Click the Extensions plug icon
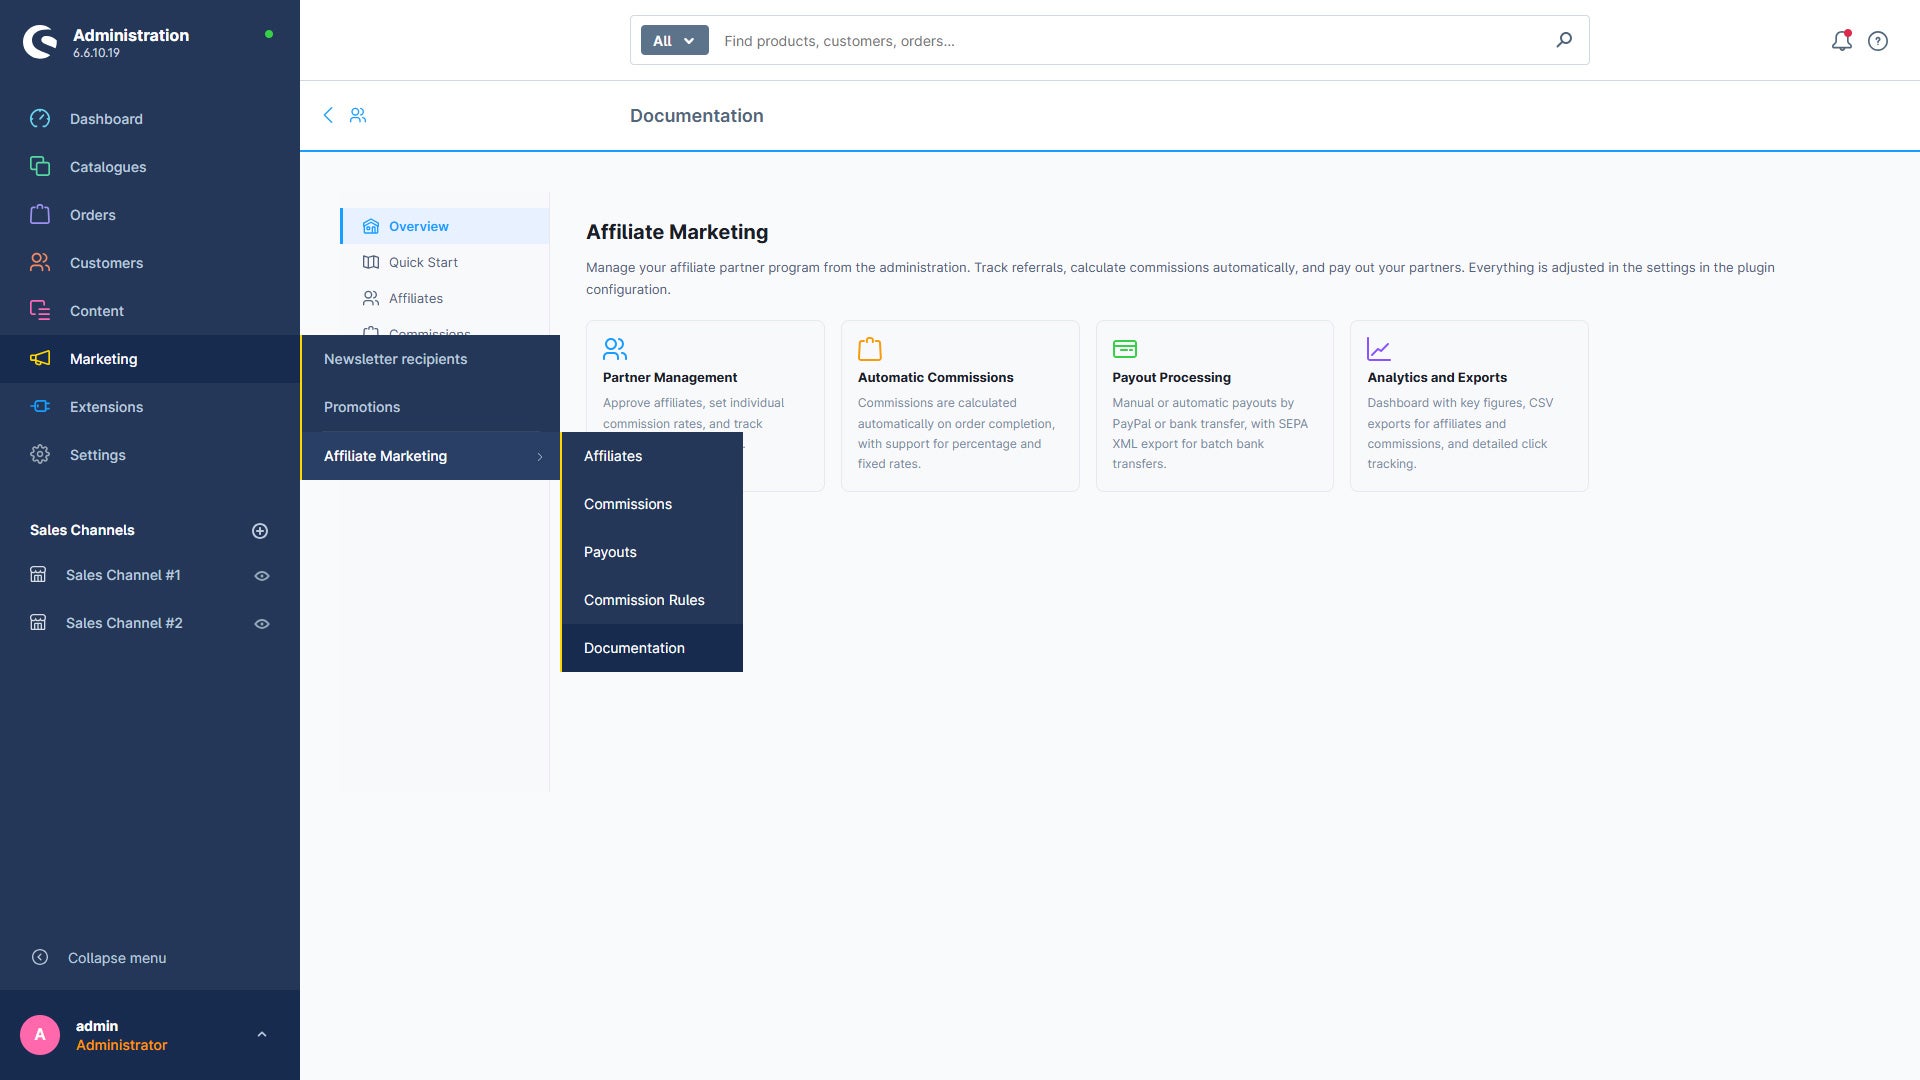Image resolution: width=1920 pixels, height=1080 pixels. point(40,407)
